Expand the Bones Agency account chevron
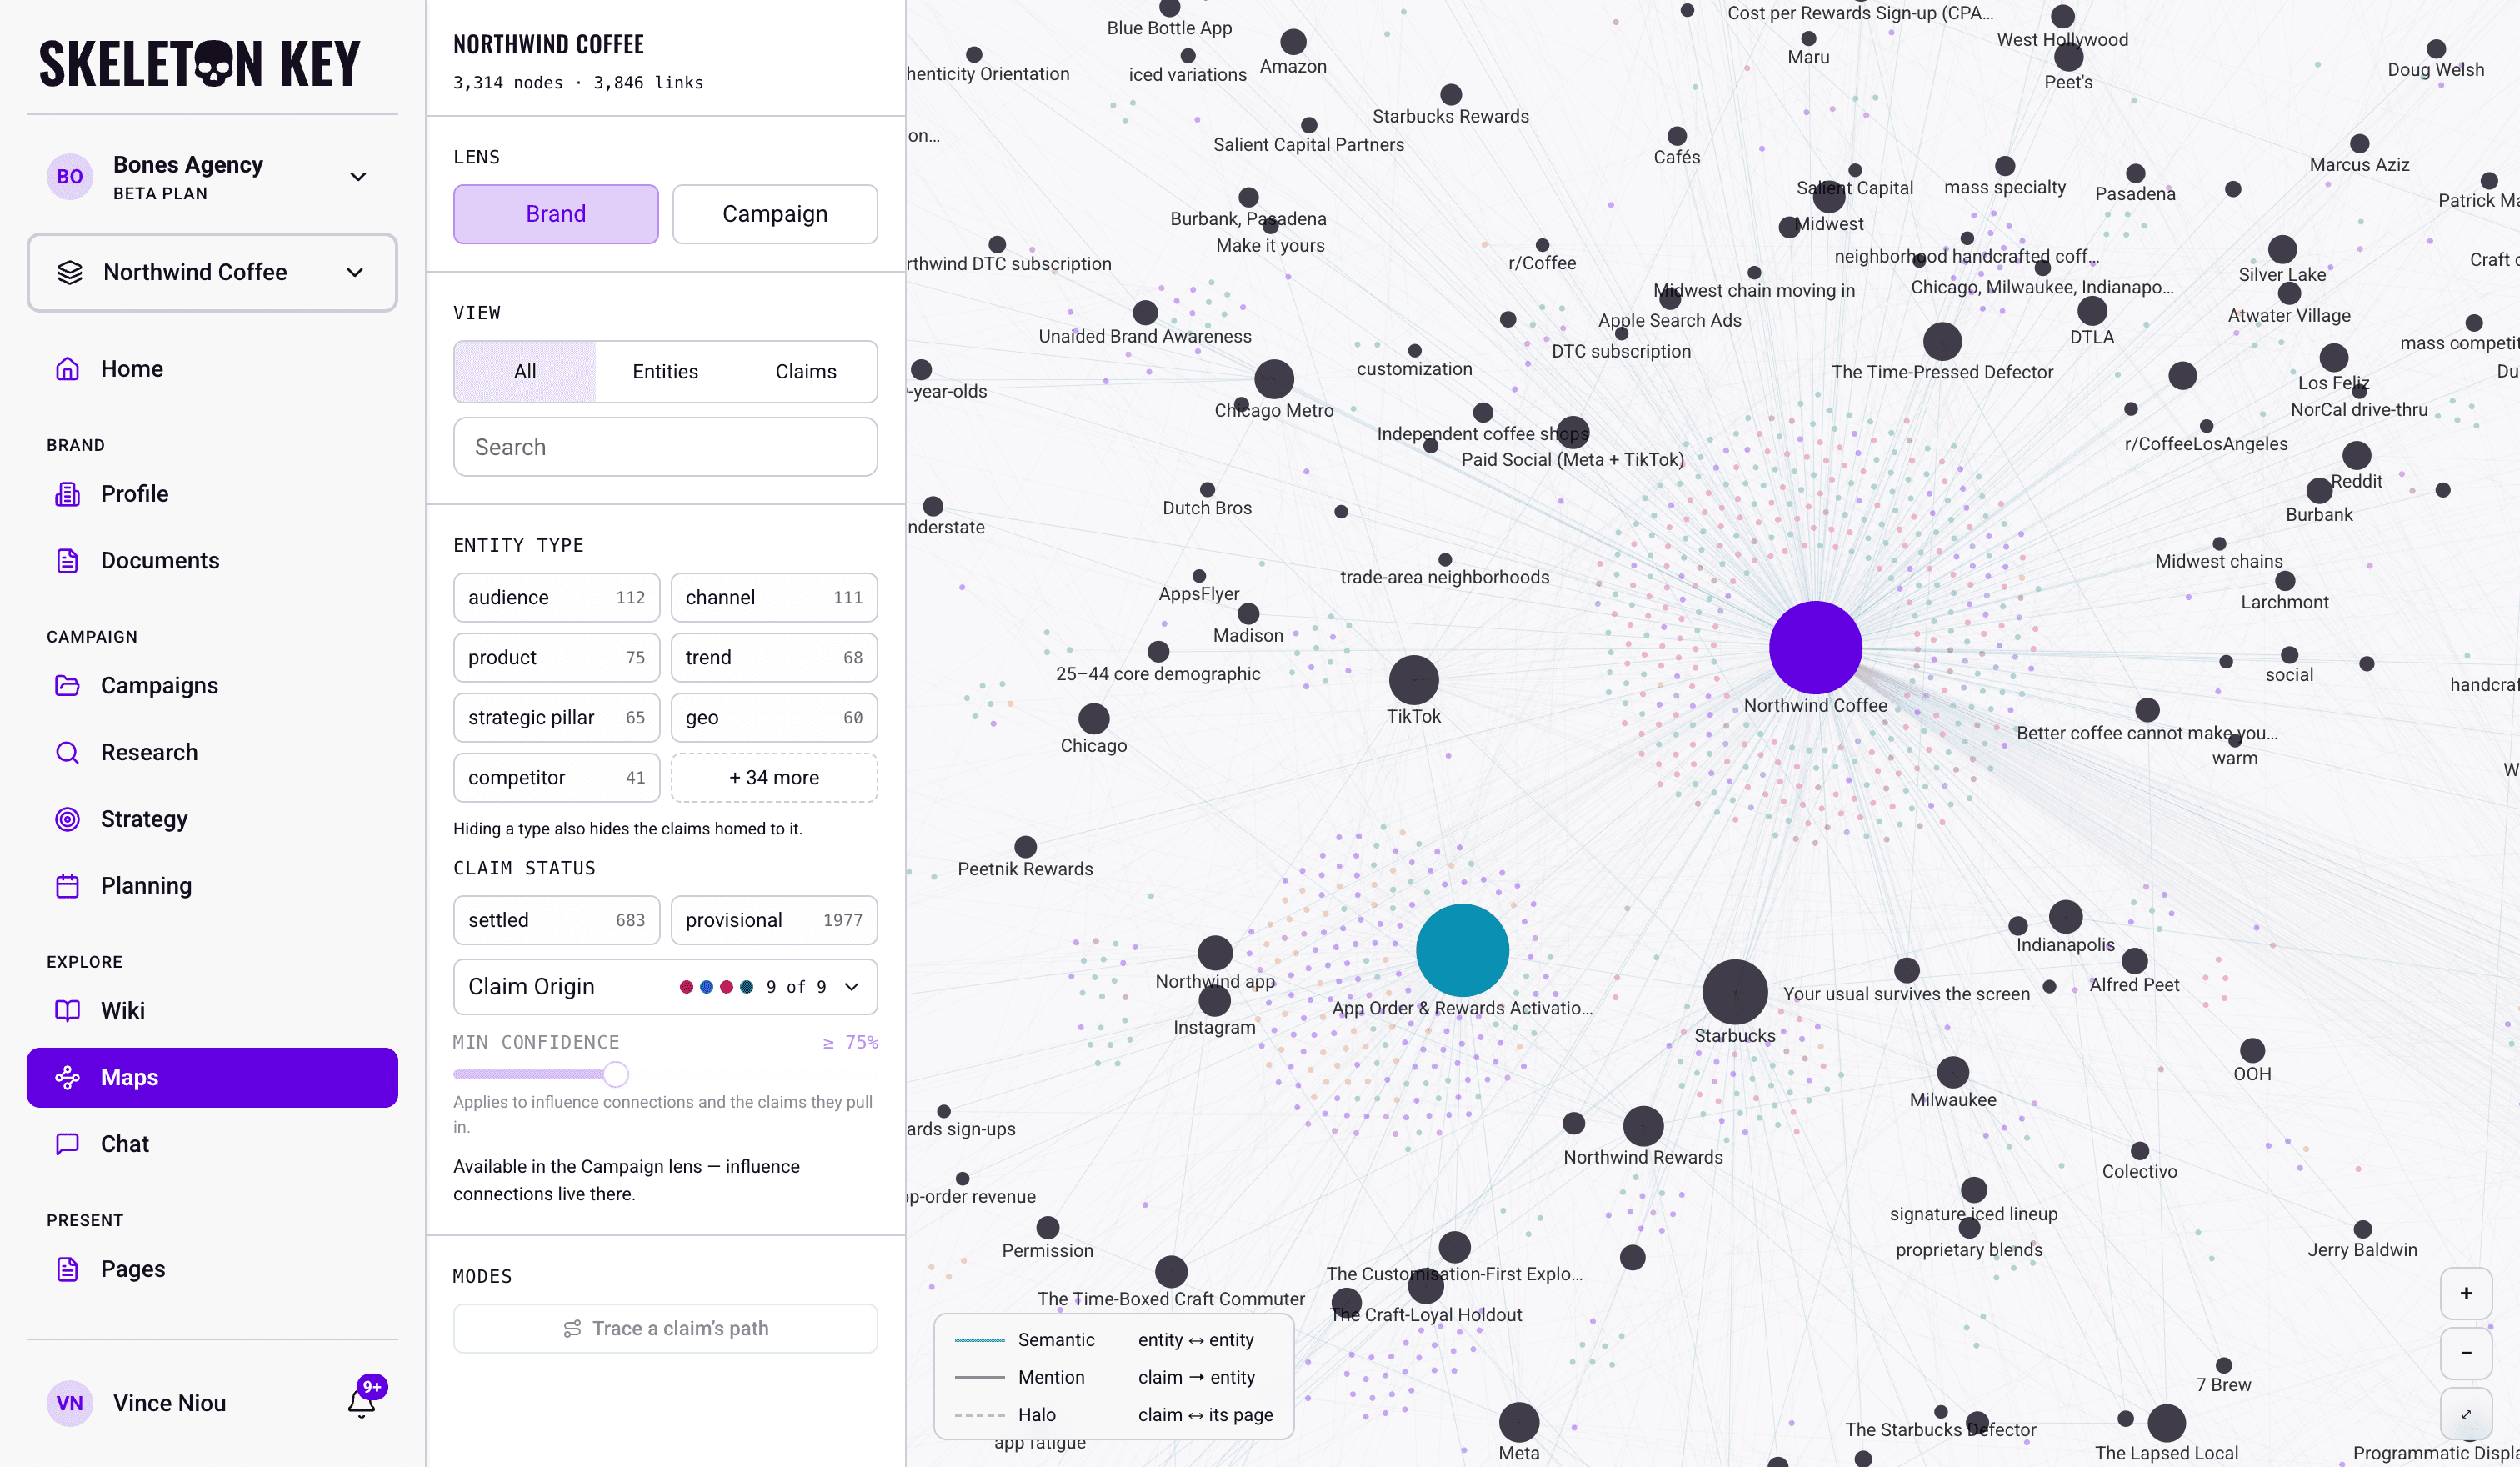This screenshot has width=2520, height=1467. (x=358, y=177)
